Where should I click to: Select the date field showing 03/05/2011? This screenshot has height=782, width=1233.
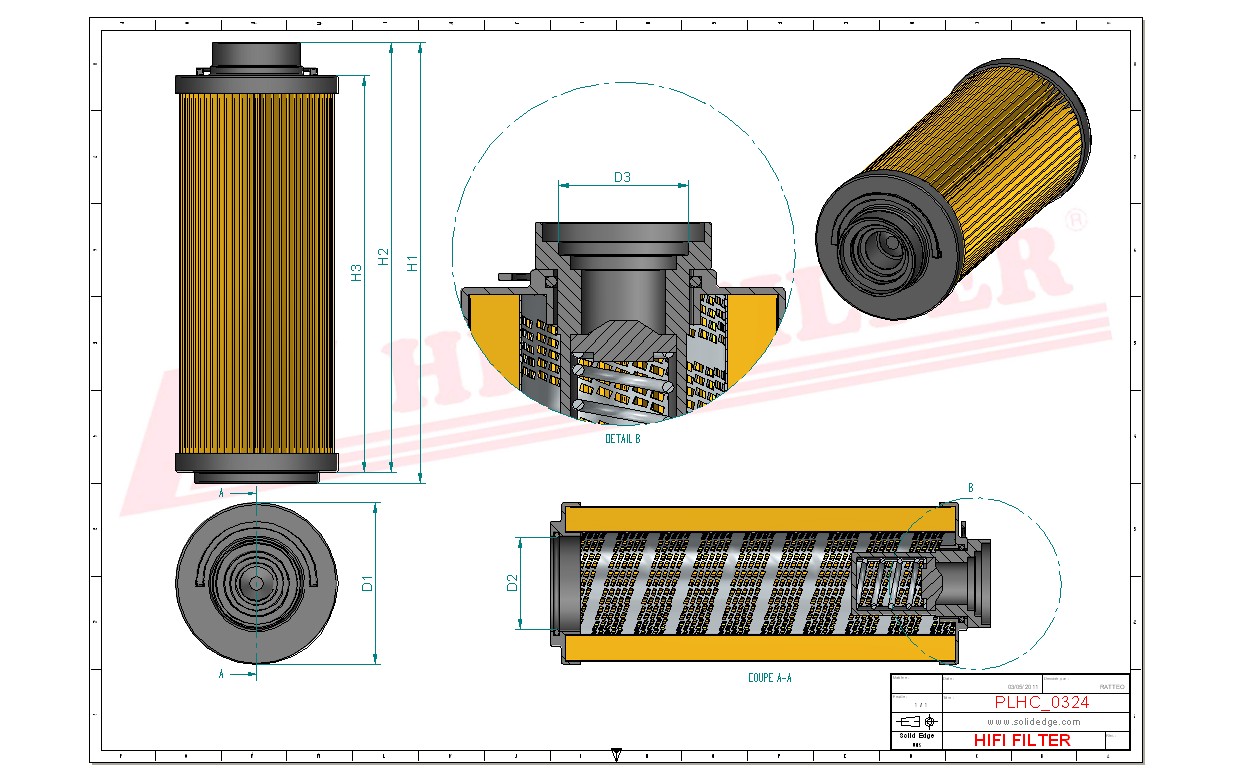click(1023, 686)
